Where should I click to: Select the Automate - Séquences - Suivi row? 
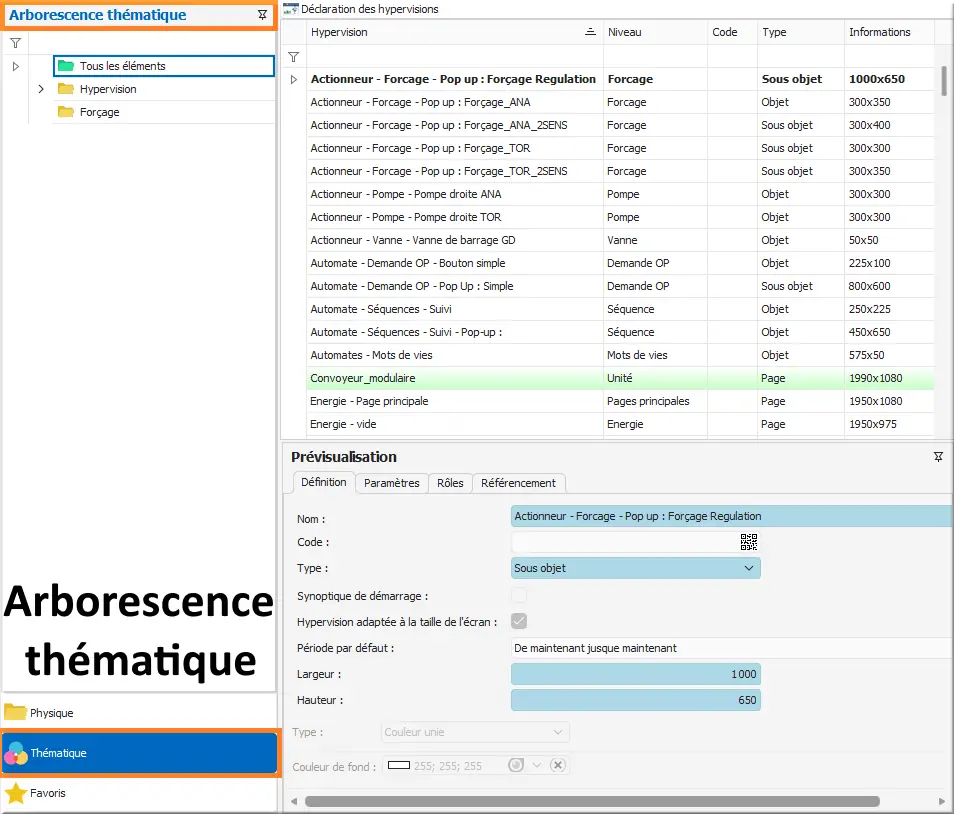[x=621, y=309]
